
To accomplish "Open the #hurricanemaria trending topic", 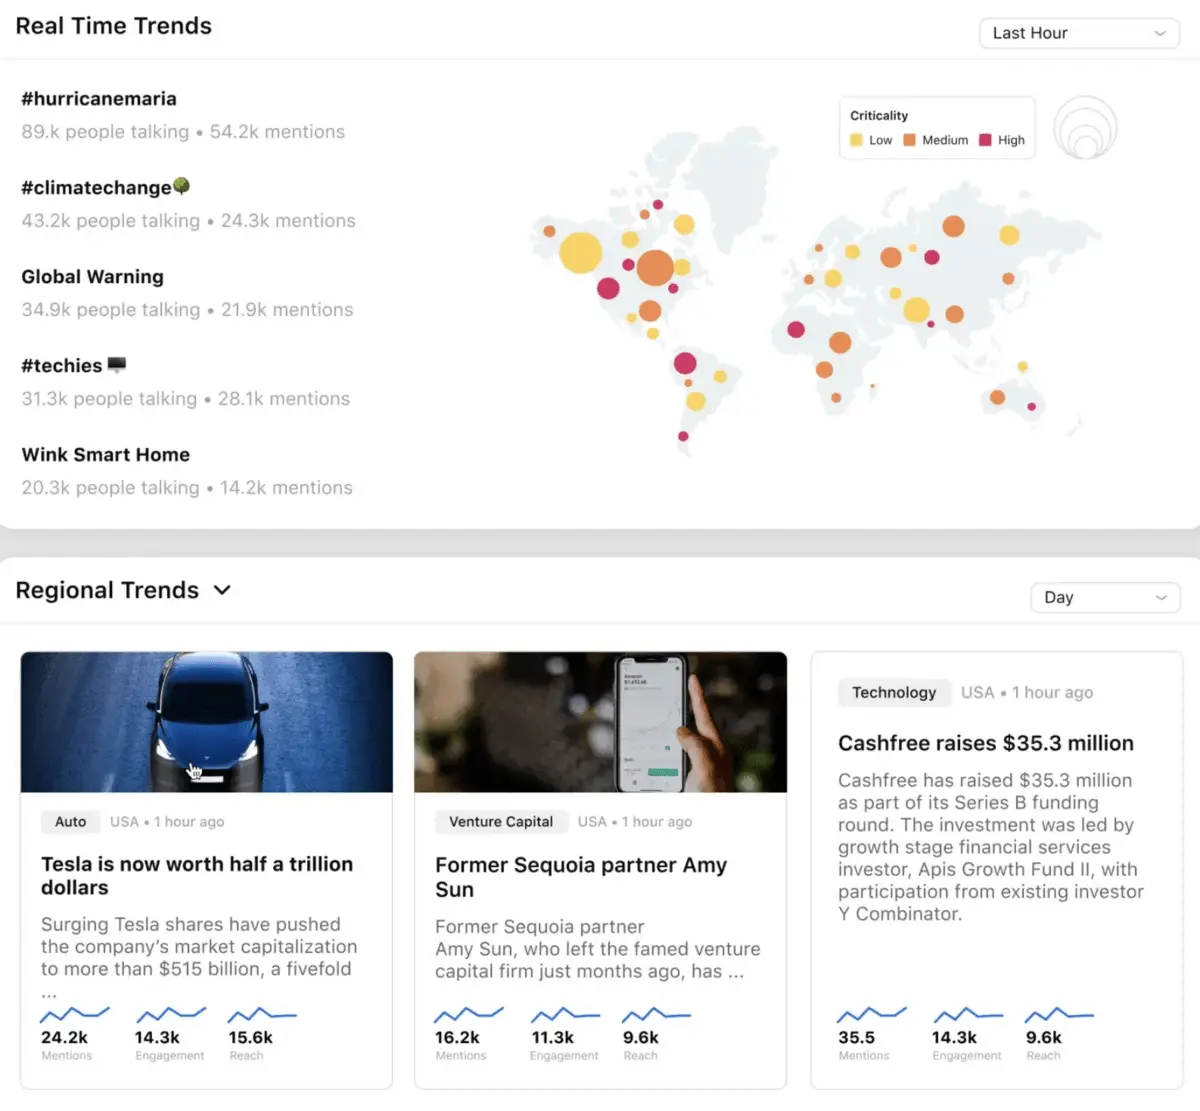I will pyautogui.click(x=98, y=98).
